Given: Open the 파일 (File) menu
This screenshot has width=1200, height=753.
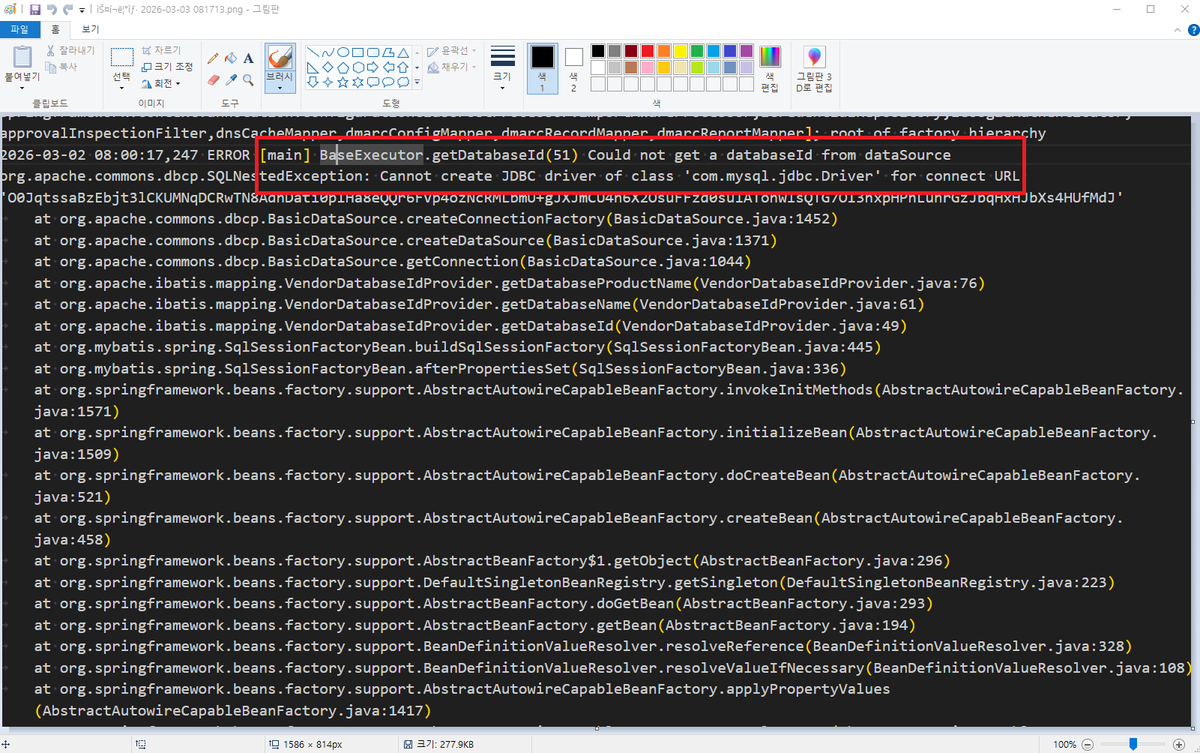Looking at the screenshot, I should point(20,29).
